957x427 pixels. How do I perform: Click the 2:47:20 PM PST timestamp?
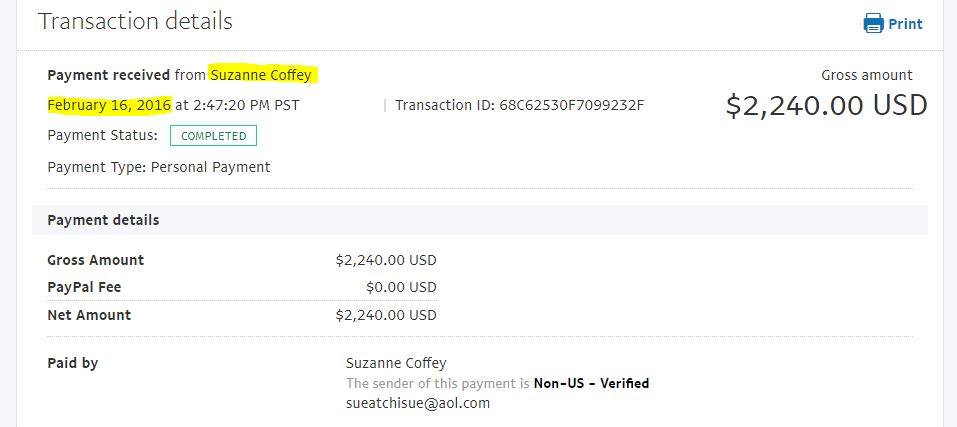click(246, 105)
